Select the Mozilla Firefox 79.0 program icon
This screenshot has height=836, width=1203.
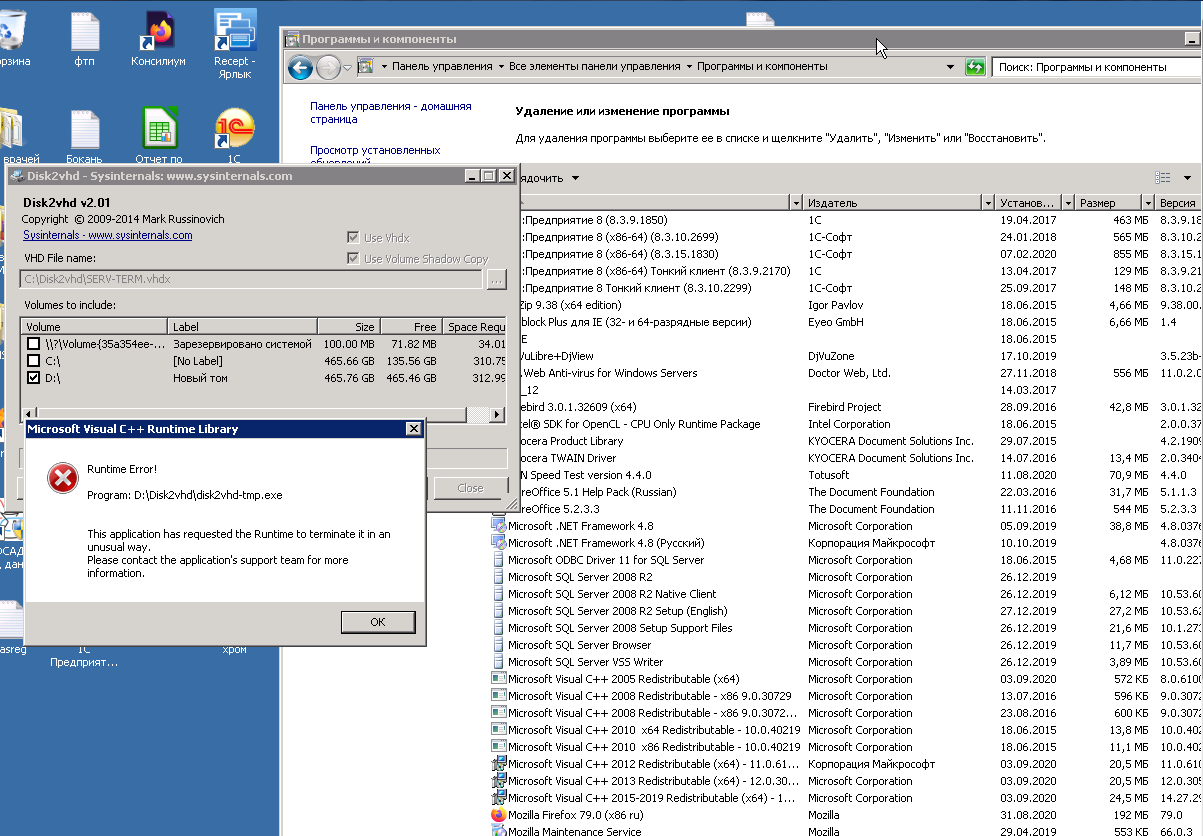tap(500, 815)
